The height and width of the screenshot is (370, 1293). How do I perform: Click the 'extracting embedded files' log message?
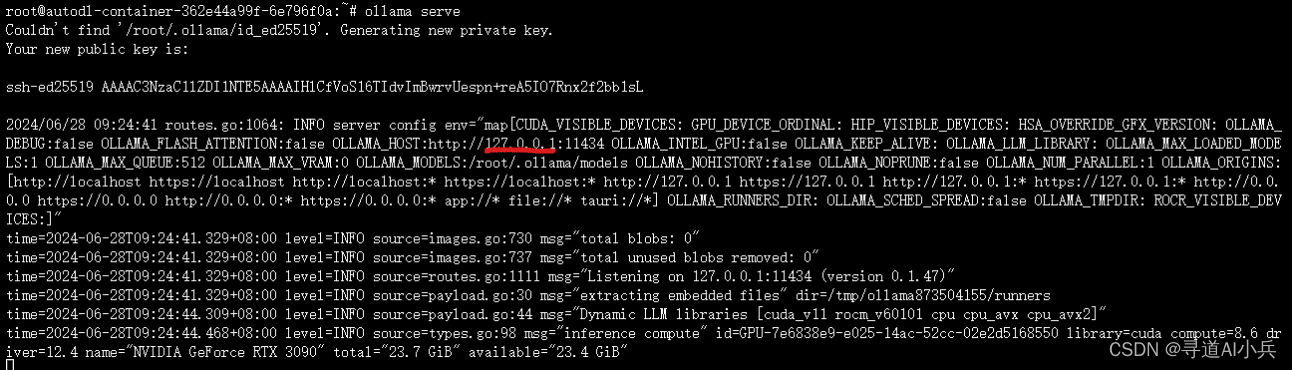click(x=683, y=295)
